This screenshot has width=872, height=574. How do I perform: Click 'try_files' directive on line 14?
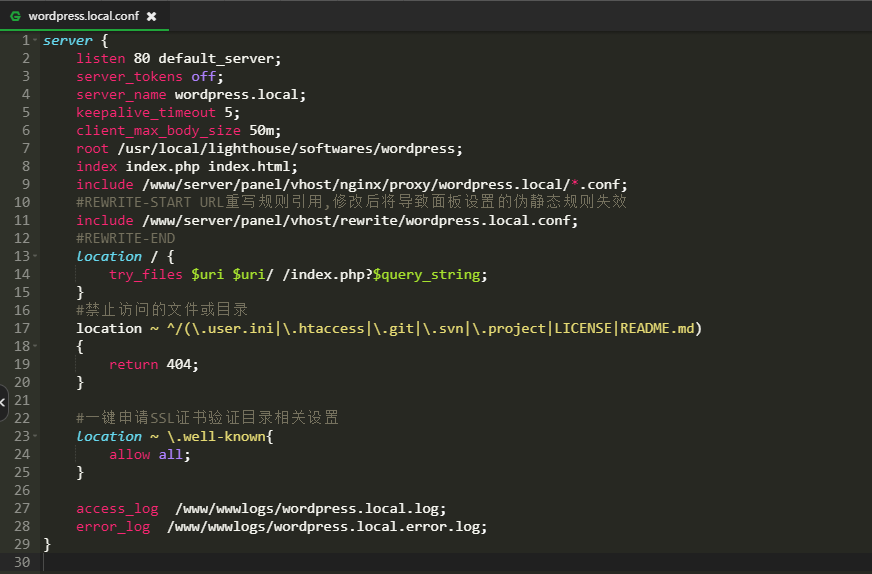coord(146,274)
